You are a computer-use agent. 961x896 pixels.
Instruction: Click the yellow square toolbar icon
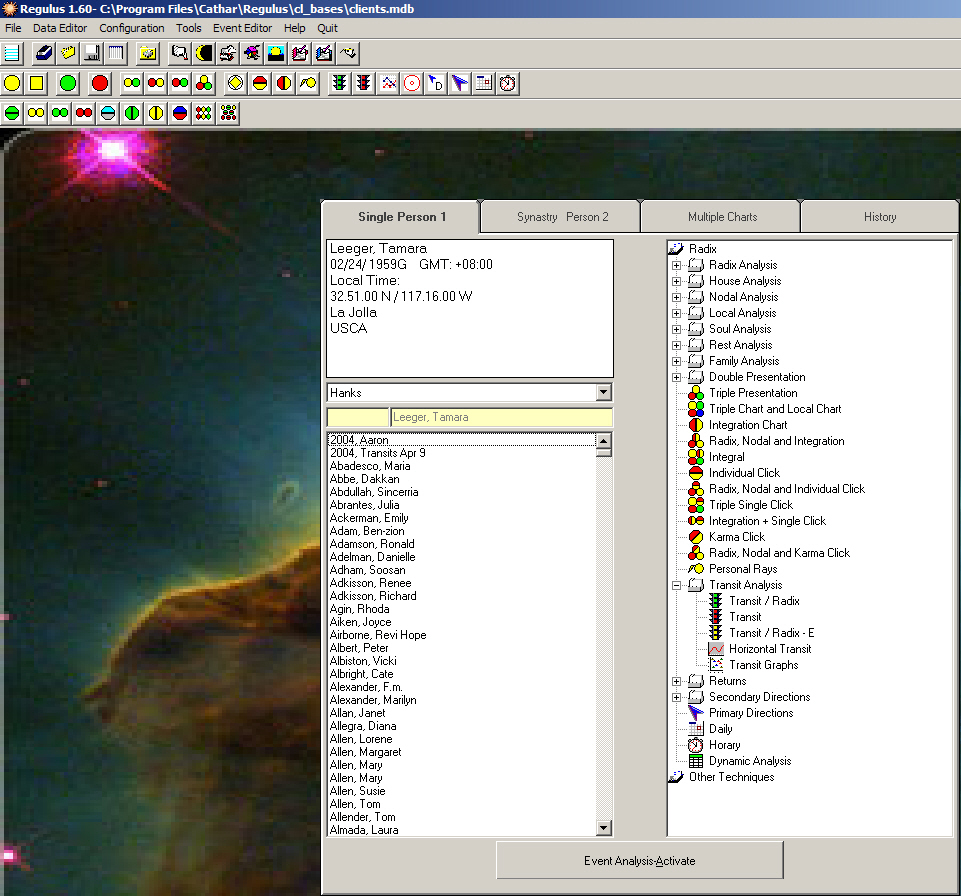click(37, 83)
